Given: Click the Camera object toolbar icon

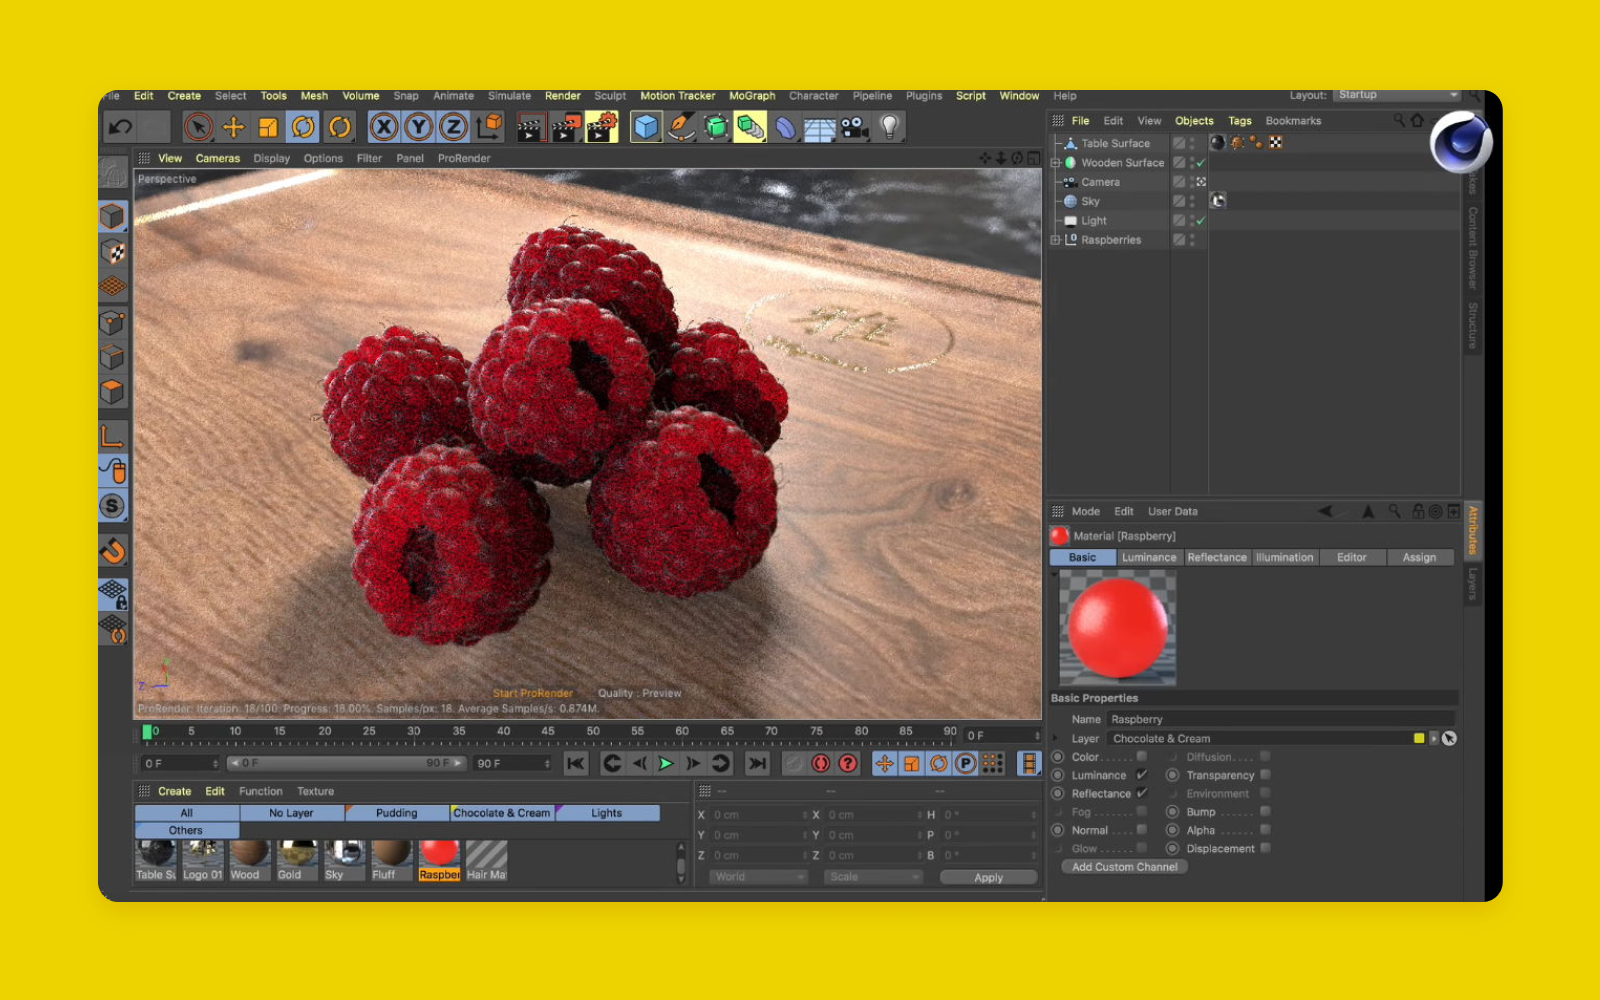Looking at the screenshot, I should pos(854,127).
